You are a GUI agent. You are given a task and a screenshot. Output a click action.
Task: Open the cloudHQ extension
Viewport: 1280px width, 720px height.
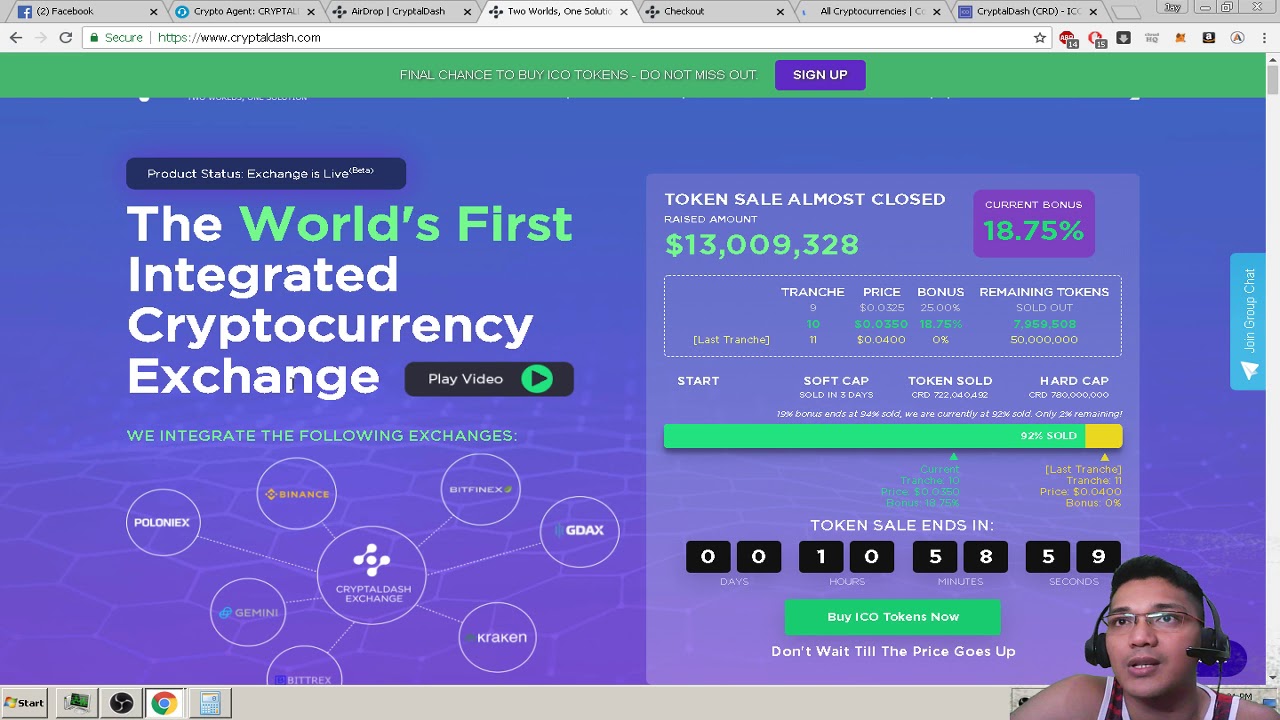pyautogui.click(x=1152, y=38)
